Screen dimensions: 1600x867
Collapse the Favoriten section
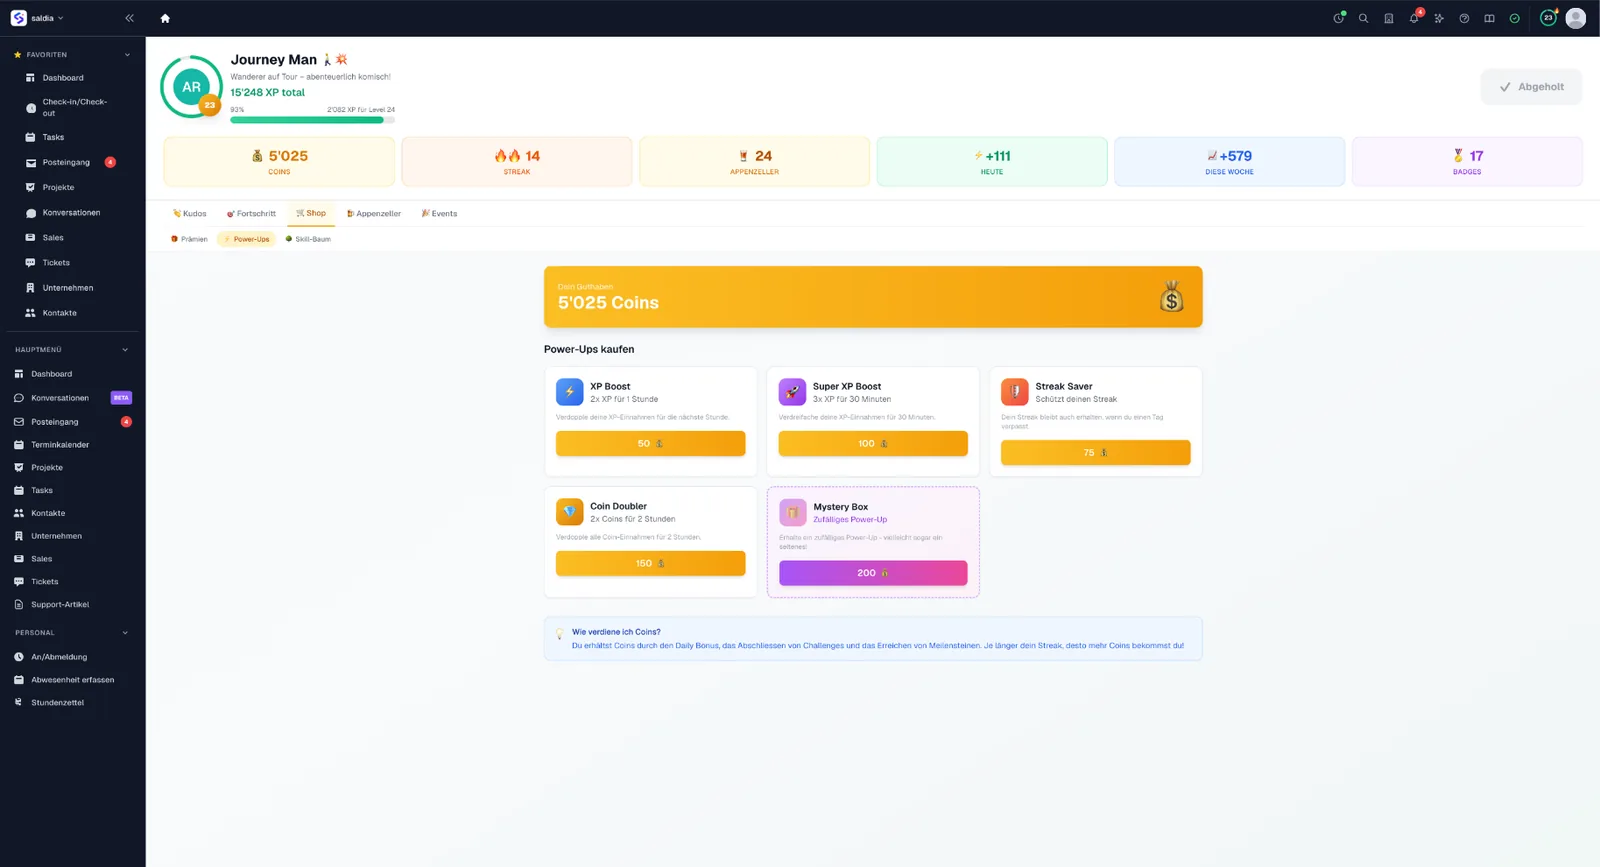127,55
